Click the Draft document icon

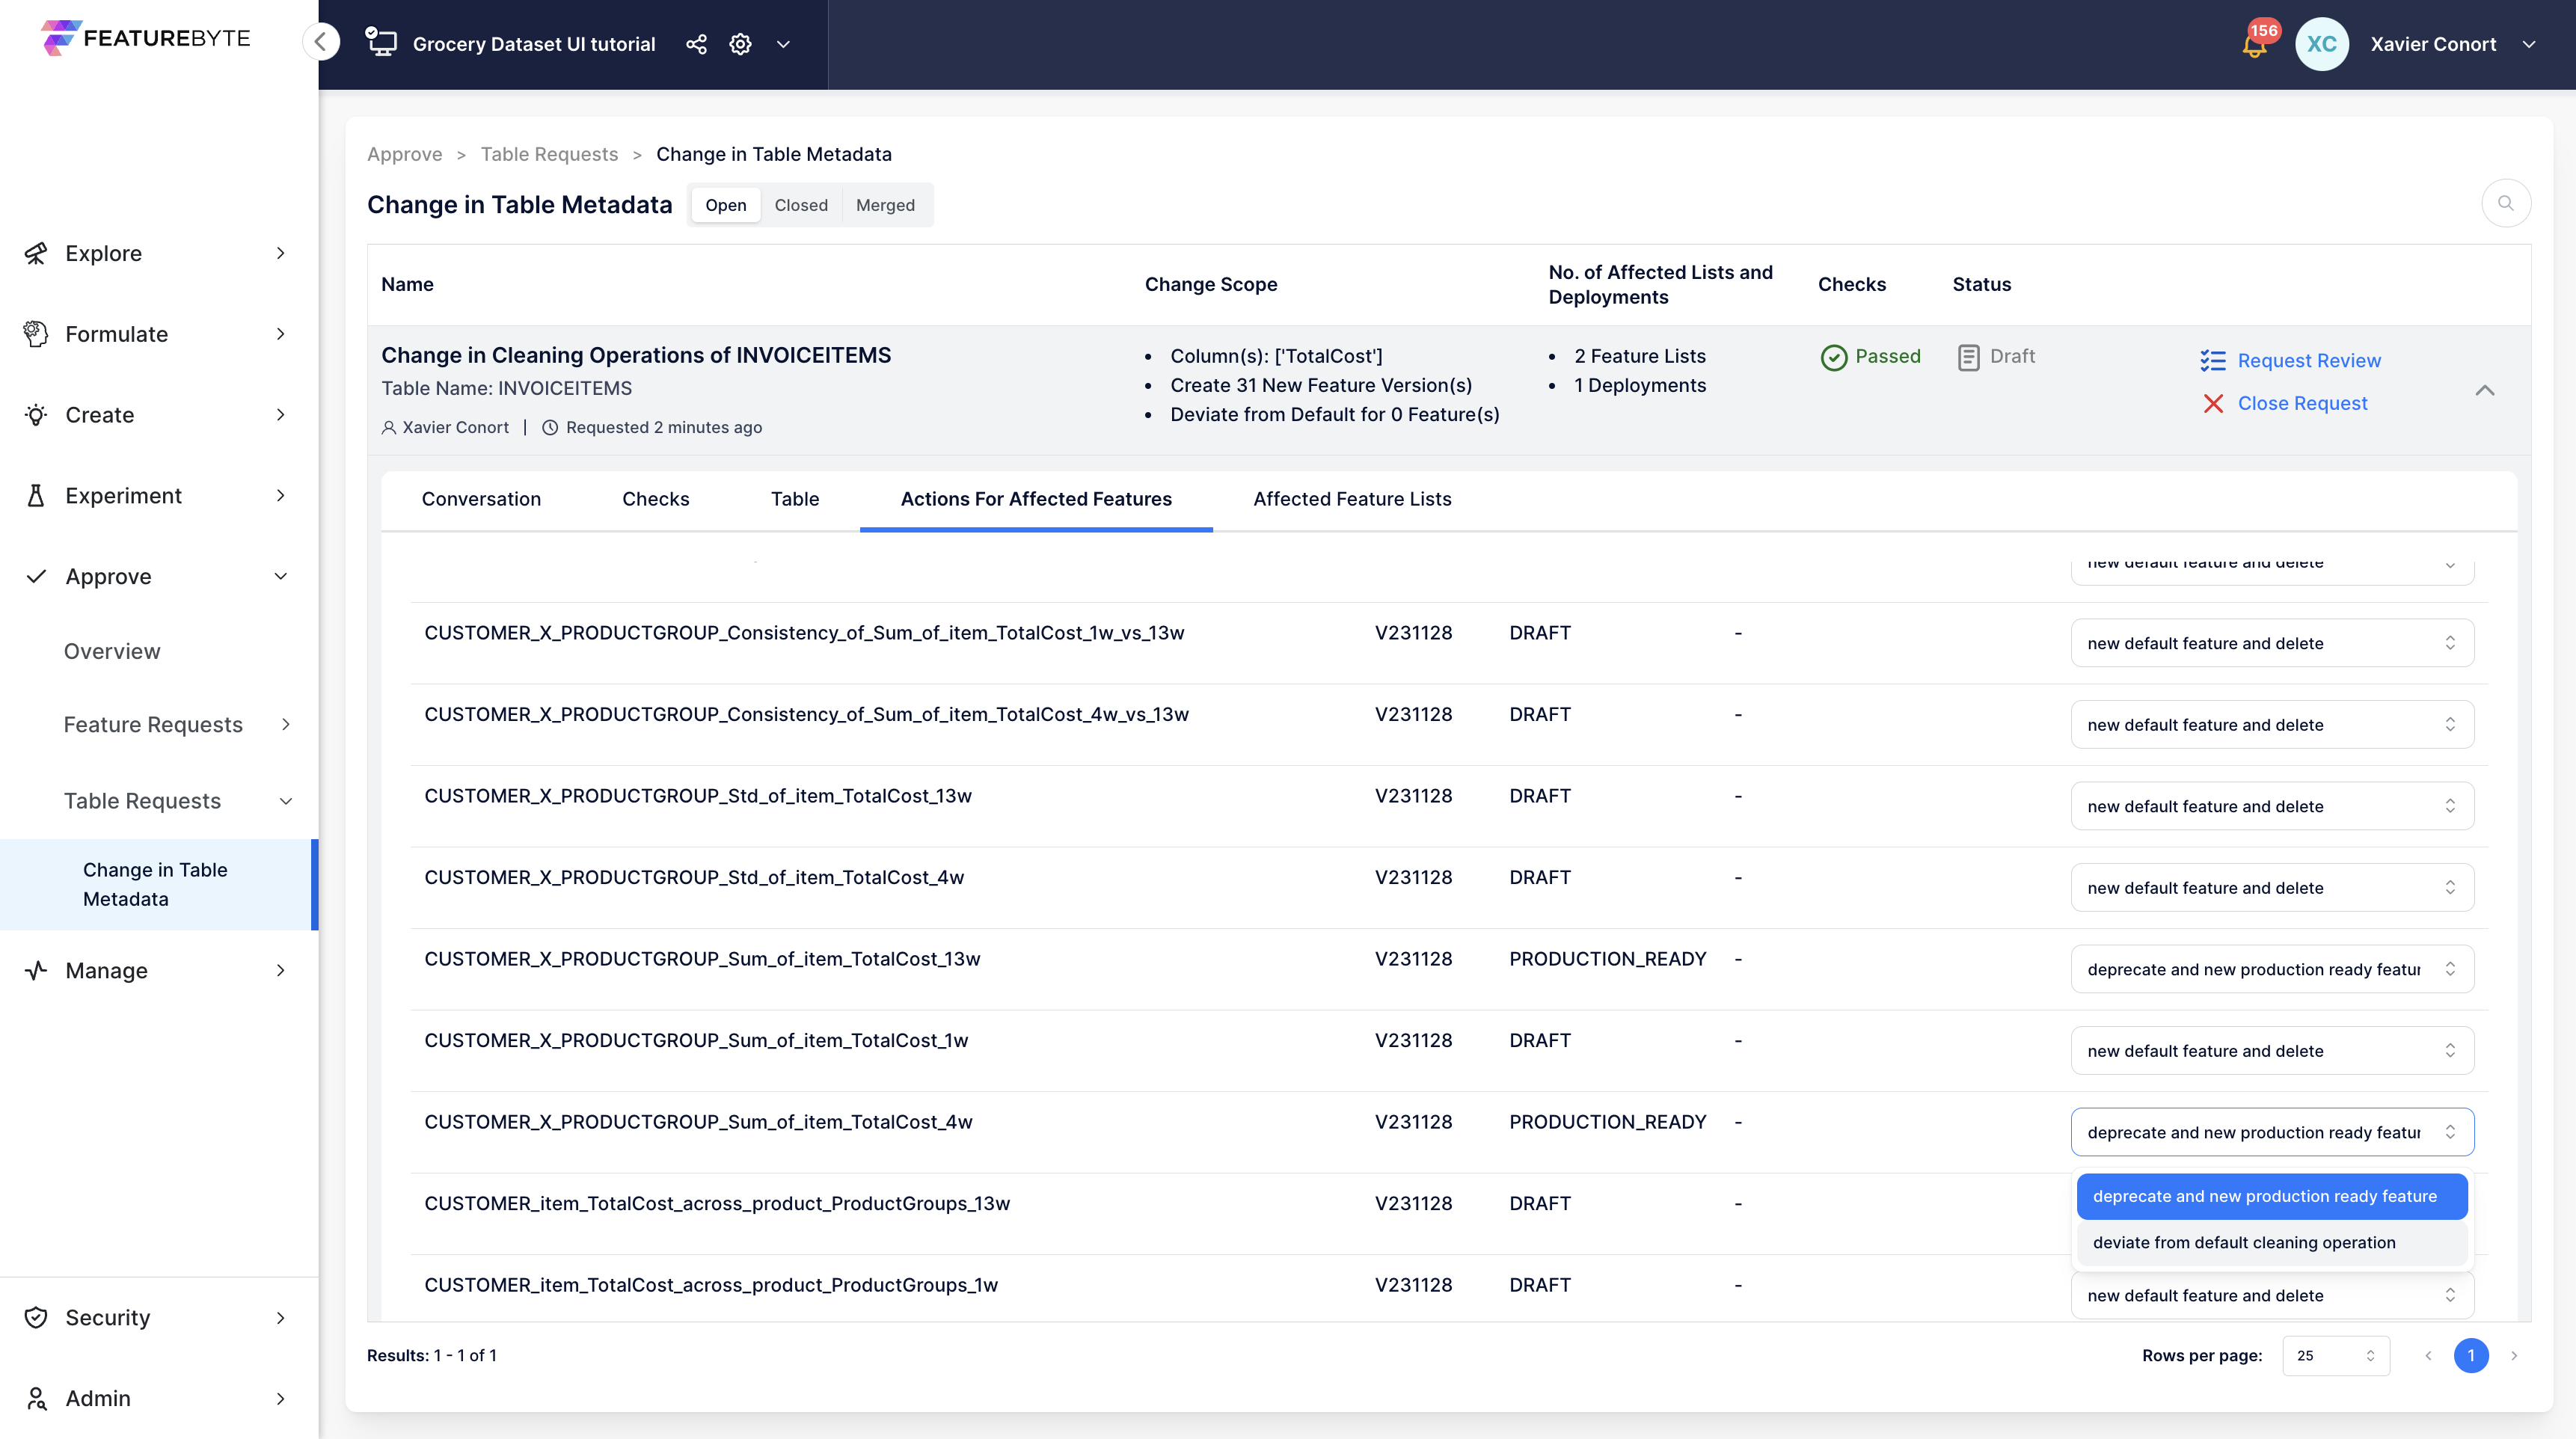(x=1968, y=357)
